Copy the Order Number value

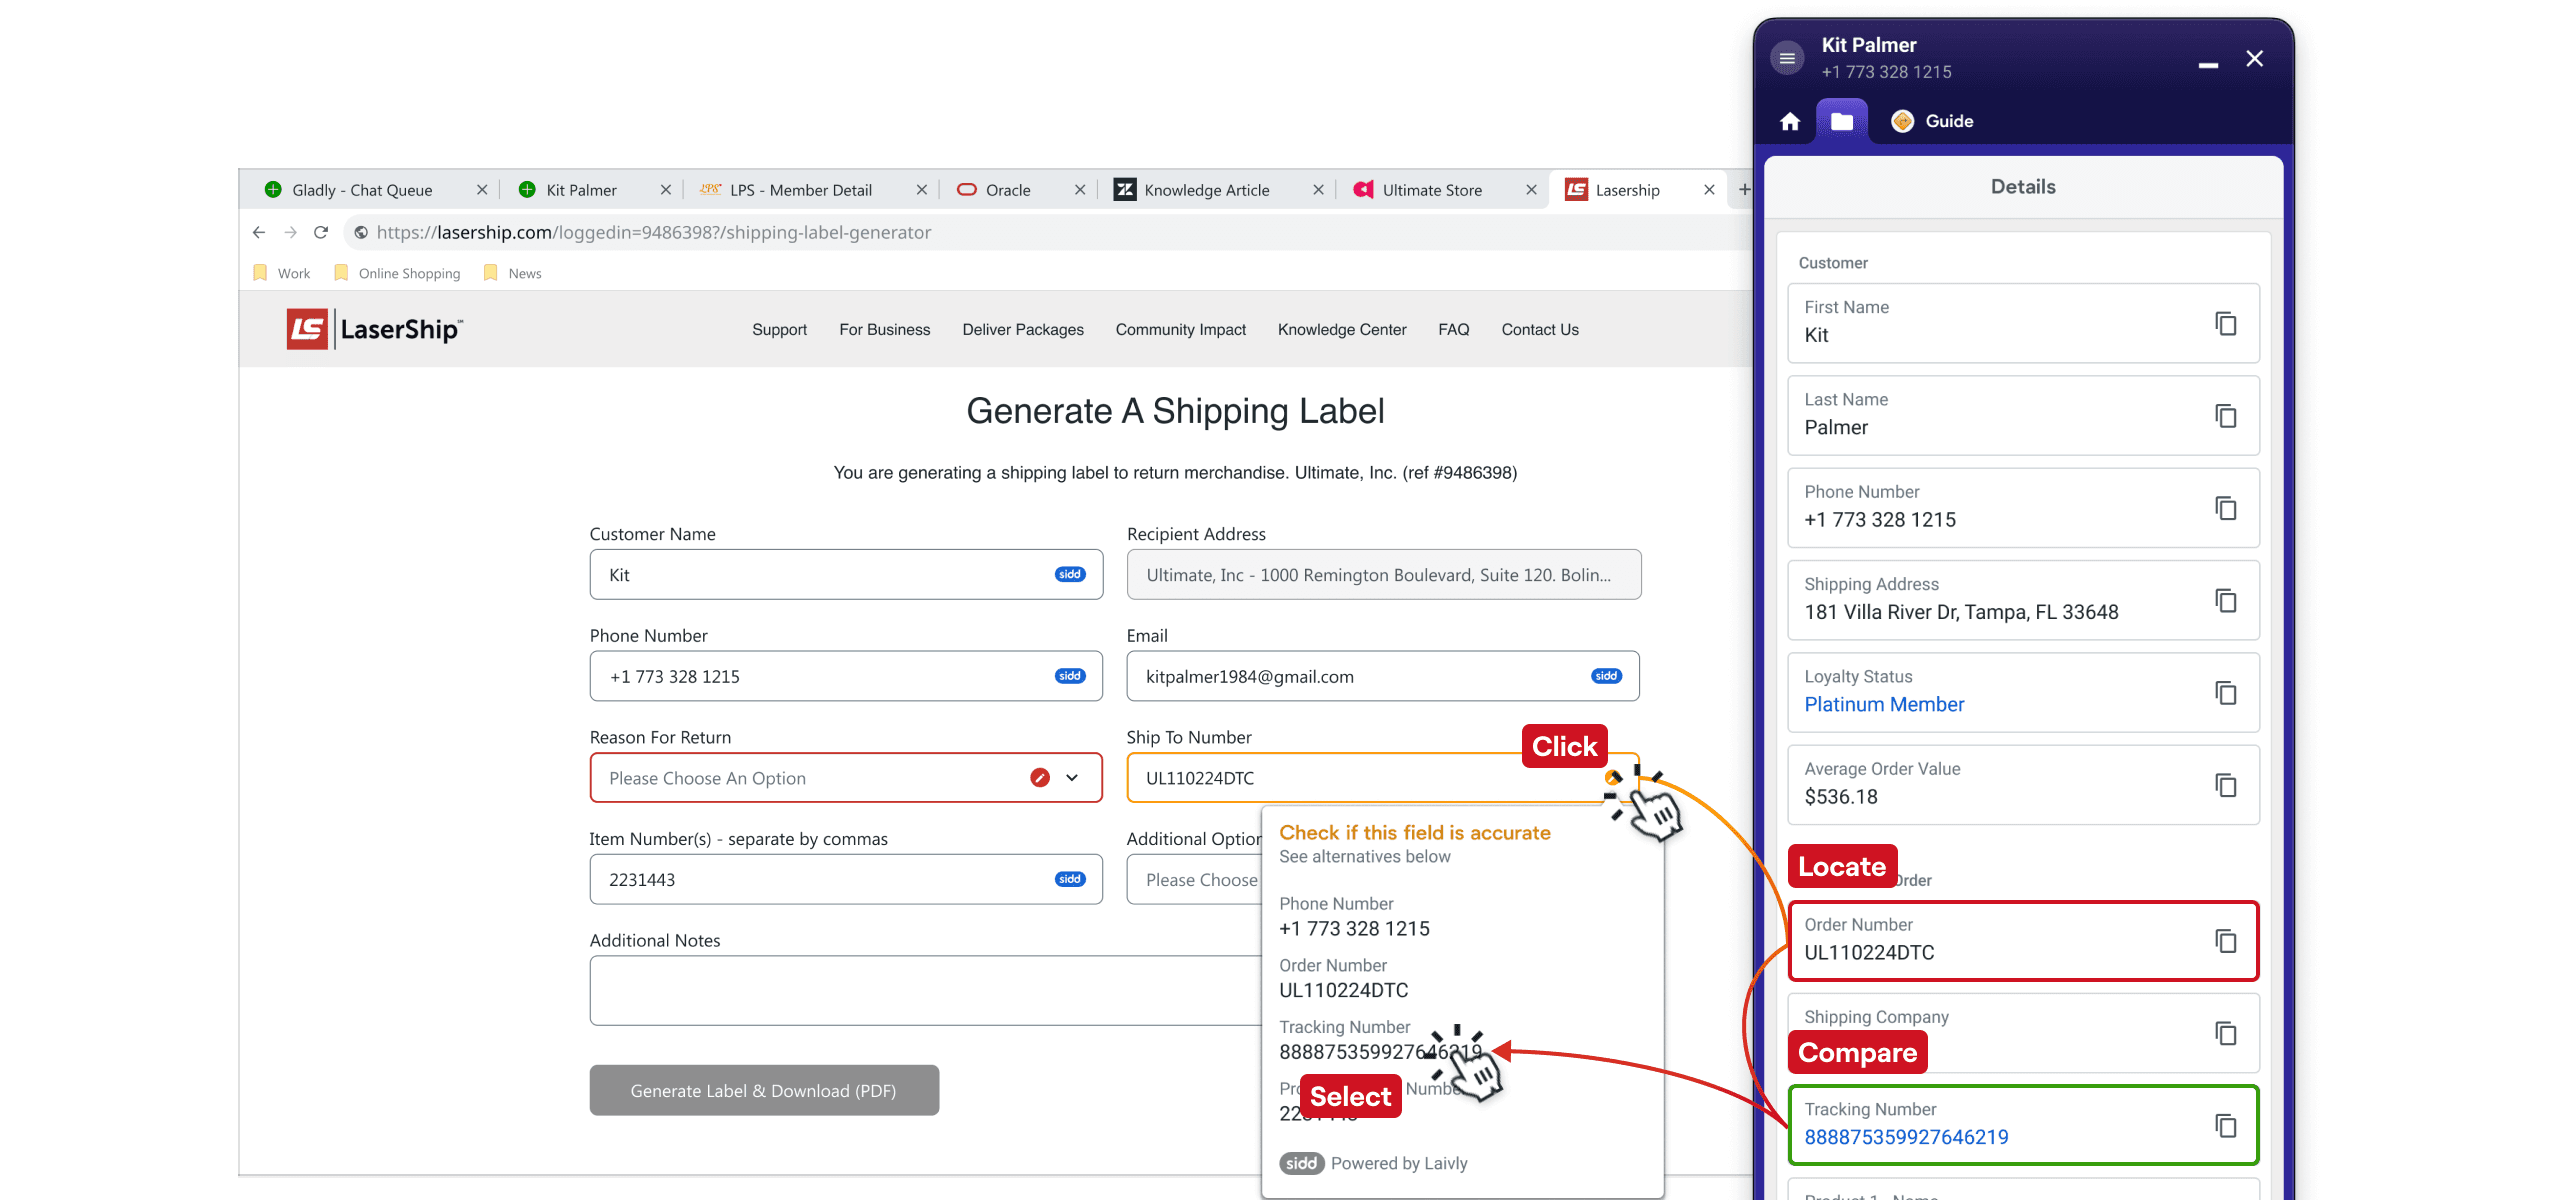[x=2225, y=941]
